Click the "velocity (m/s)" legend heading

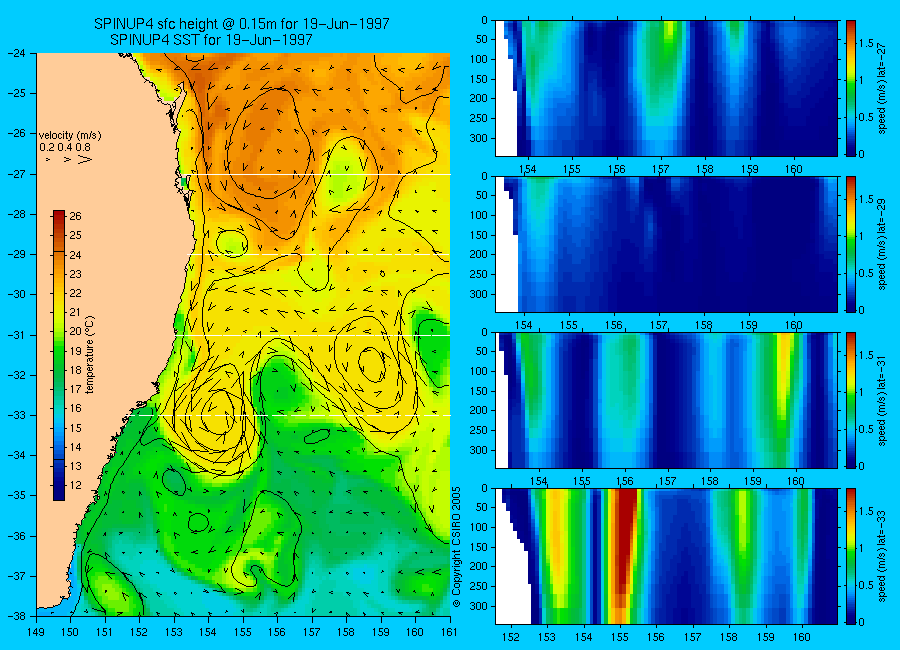point(70,136)
